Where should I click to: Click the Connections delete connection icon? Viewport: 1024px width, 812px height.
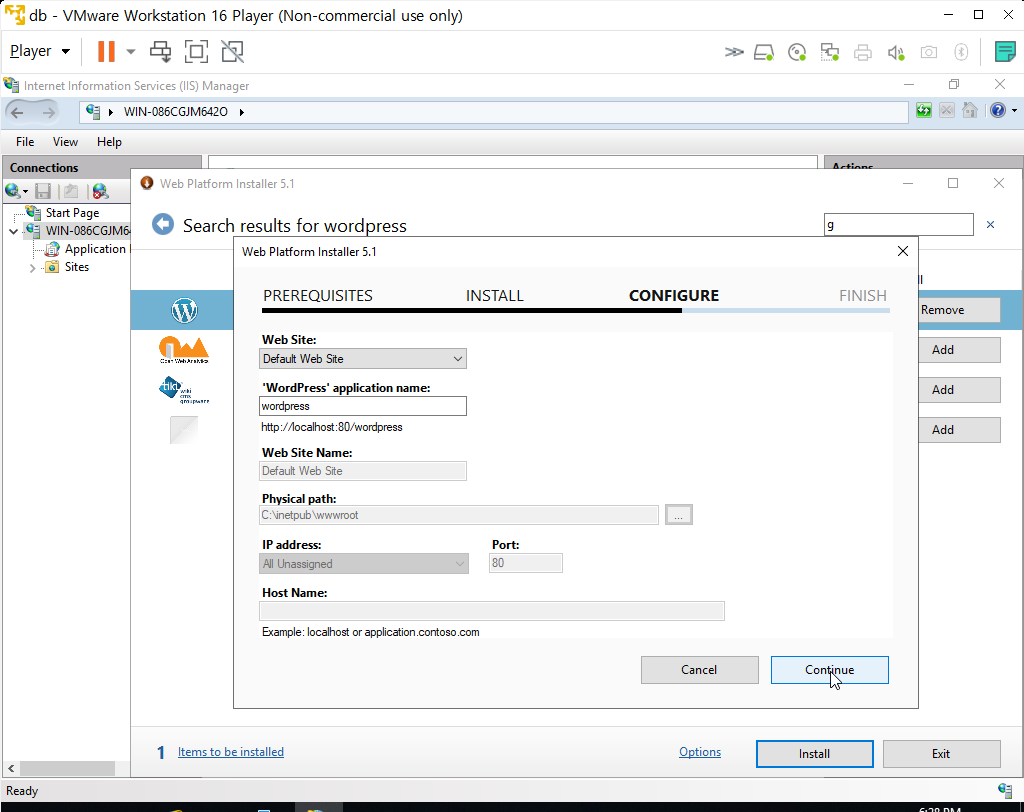(x=100, y=191)
